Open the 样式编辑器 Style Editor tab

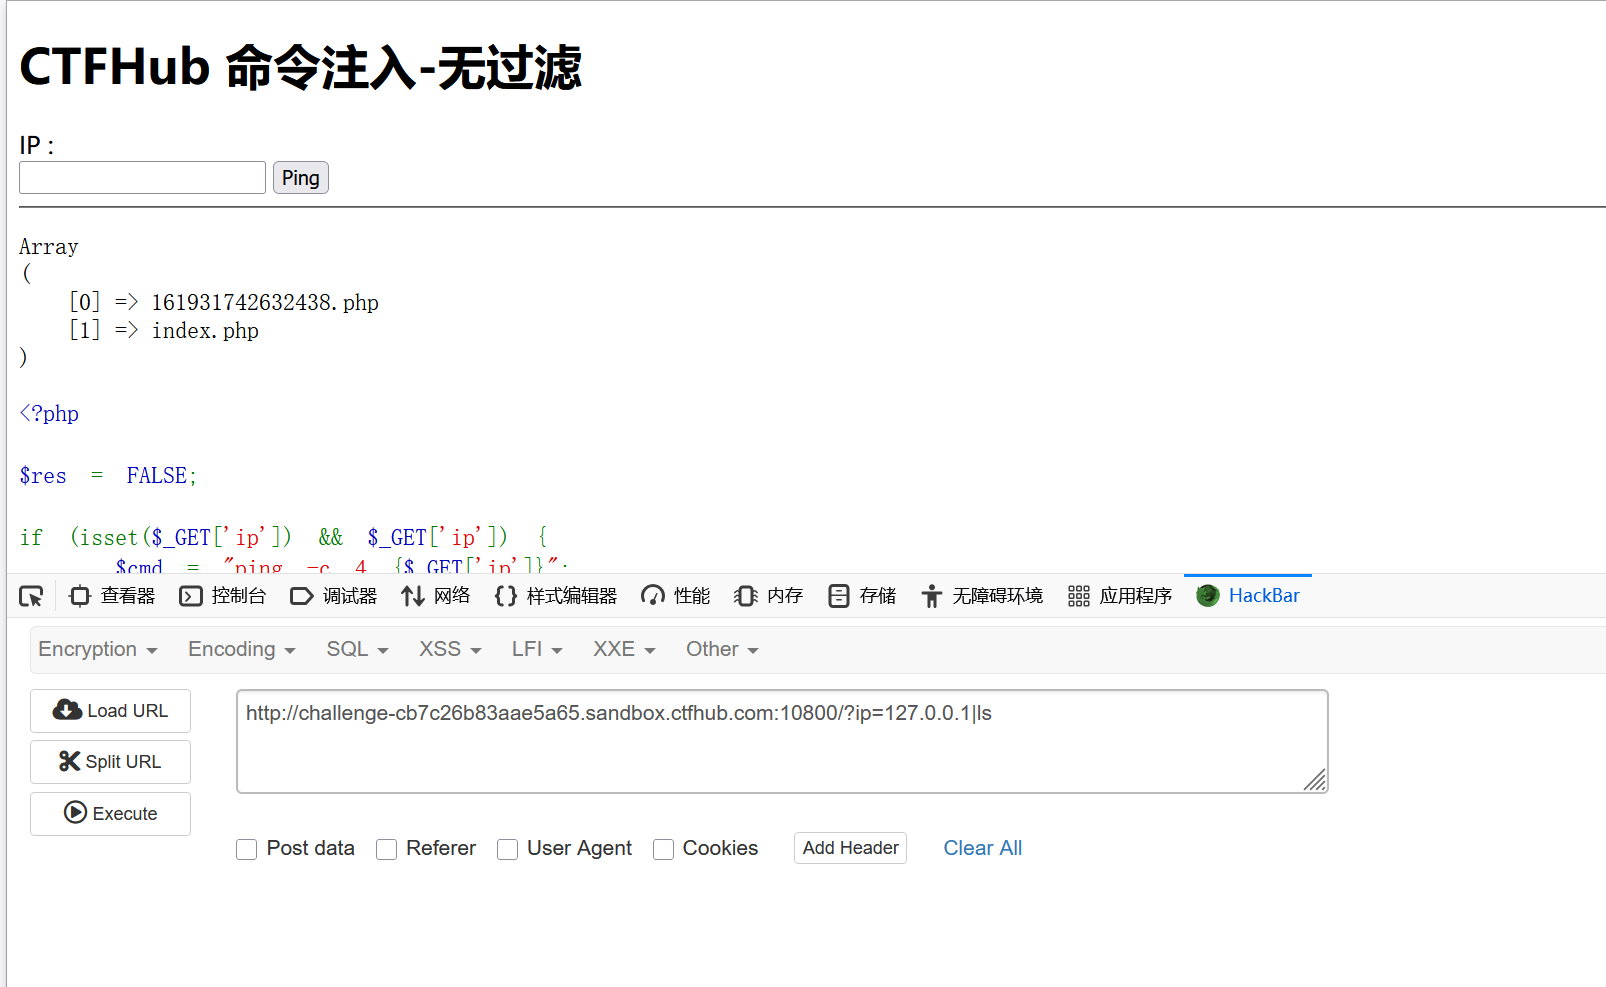(555, 596)
